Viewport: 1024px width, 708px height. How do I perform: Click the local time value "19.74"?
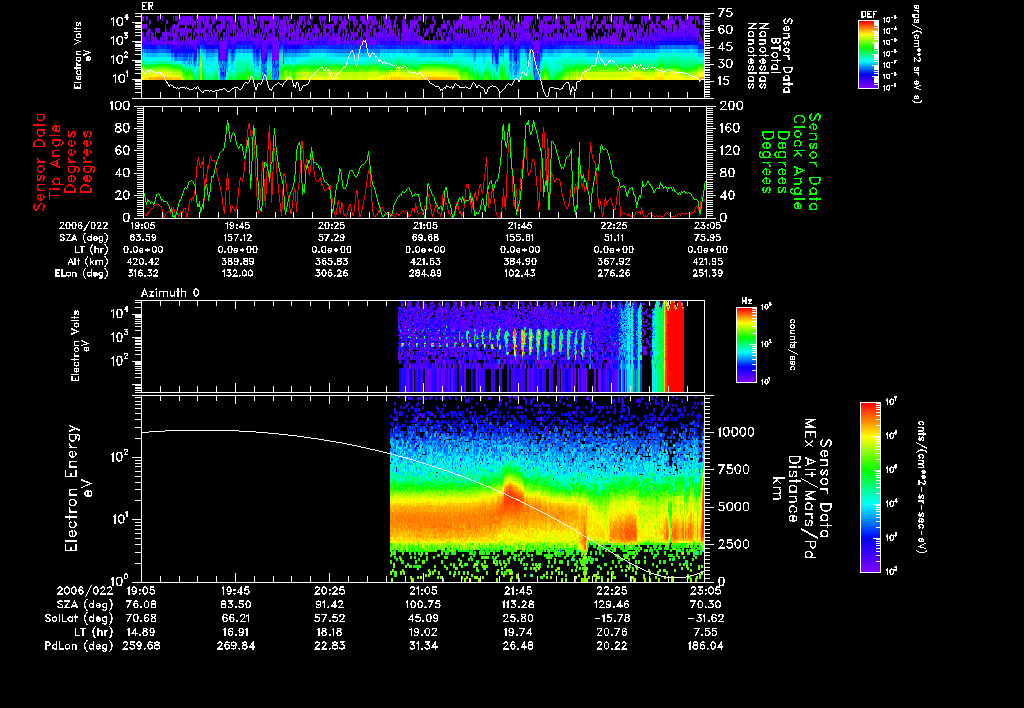[518, 632]
